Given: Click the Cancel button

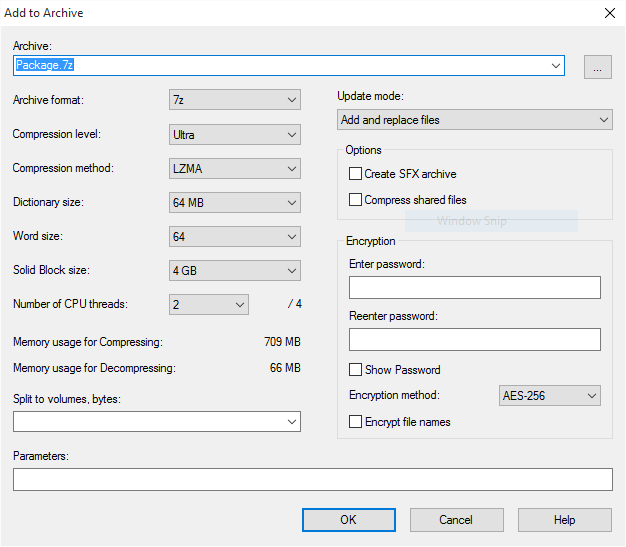Looking at the screenshot, I should (456, 520).
